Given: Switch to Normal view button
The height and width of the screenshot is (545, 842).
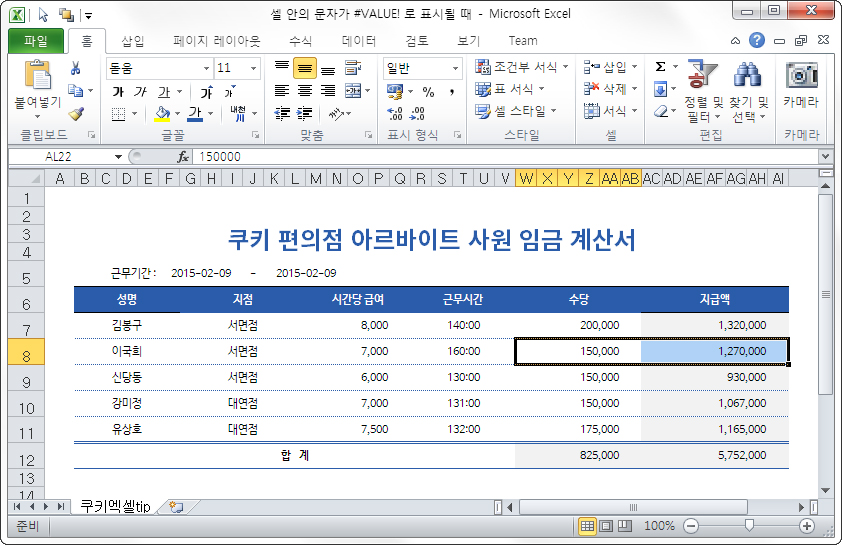Looking at the screenshot, I should pyautogui.click(x=587, y=526).
